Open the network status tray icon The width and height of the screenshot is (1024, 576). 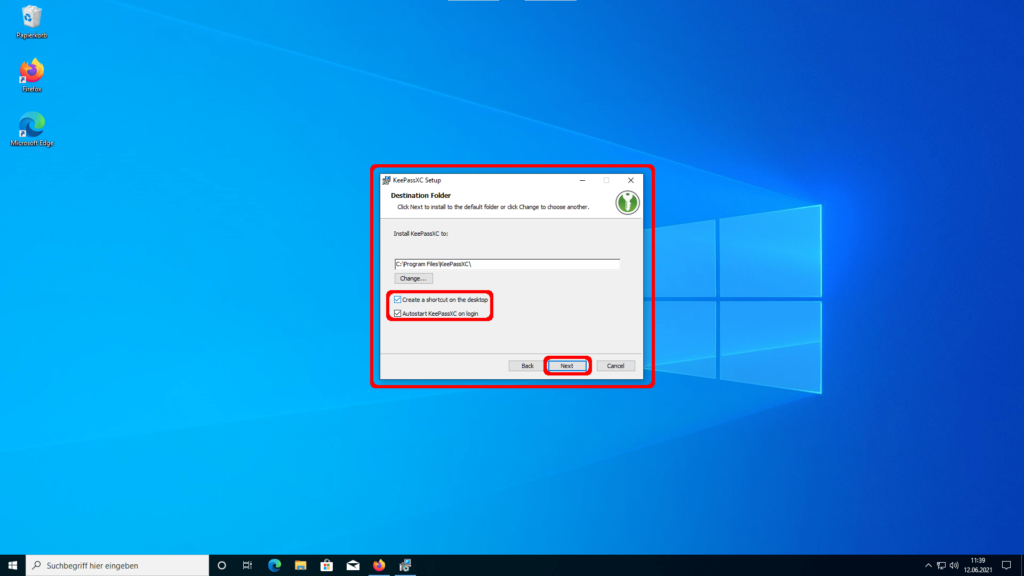pyautogui.click(x=941, y=566)
